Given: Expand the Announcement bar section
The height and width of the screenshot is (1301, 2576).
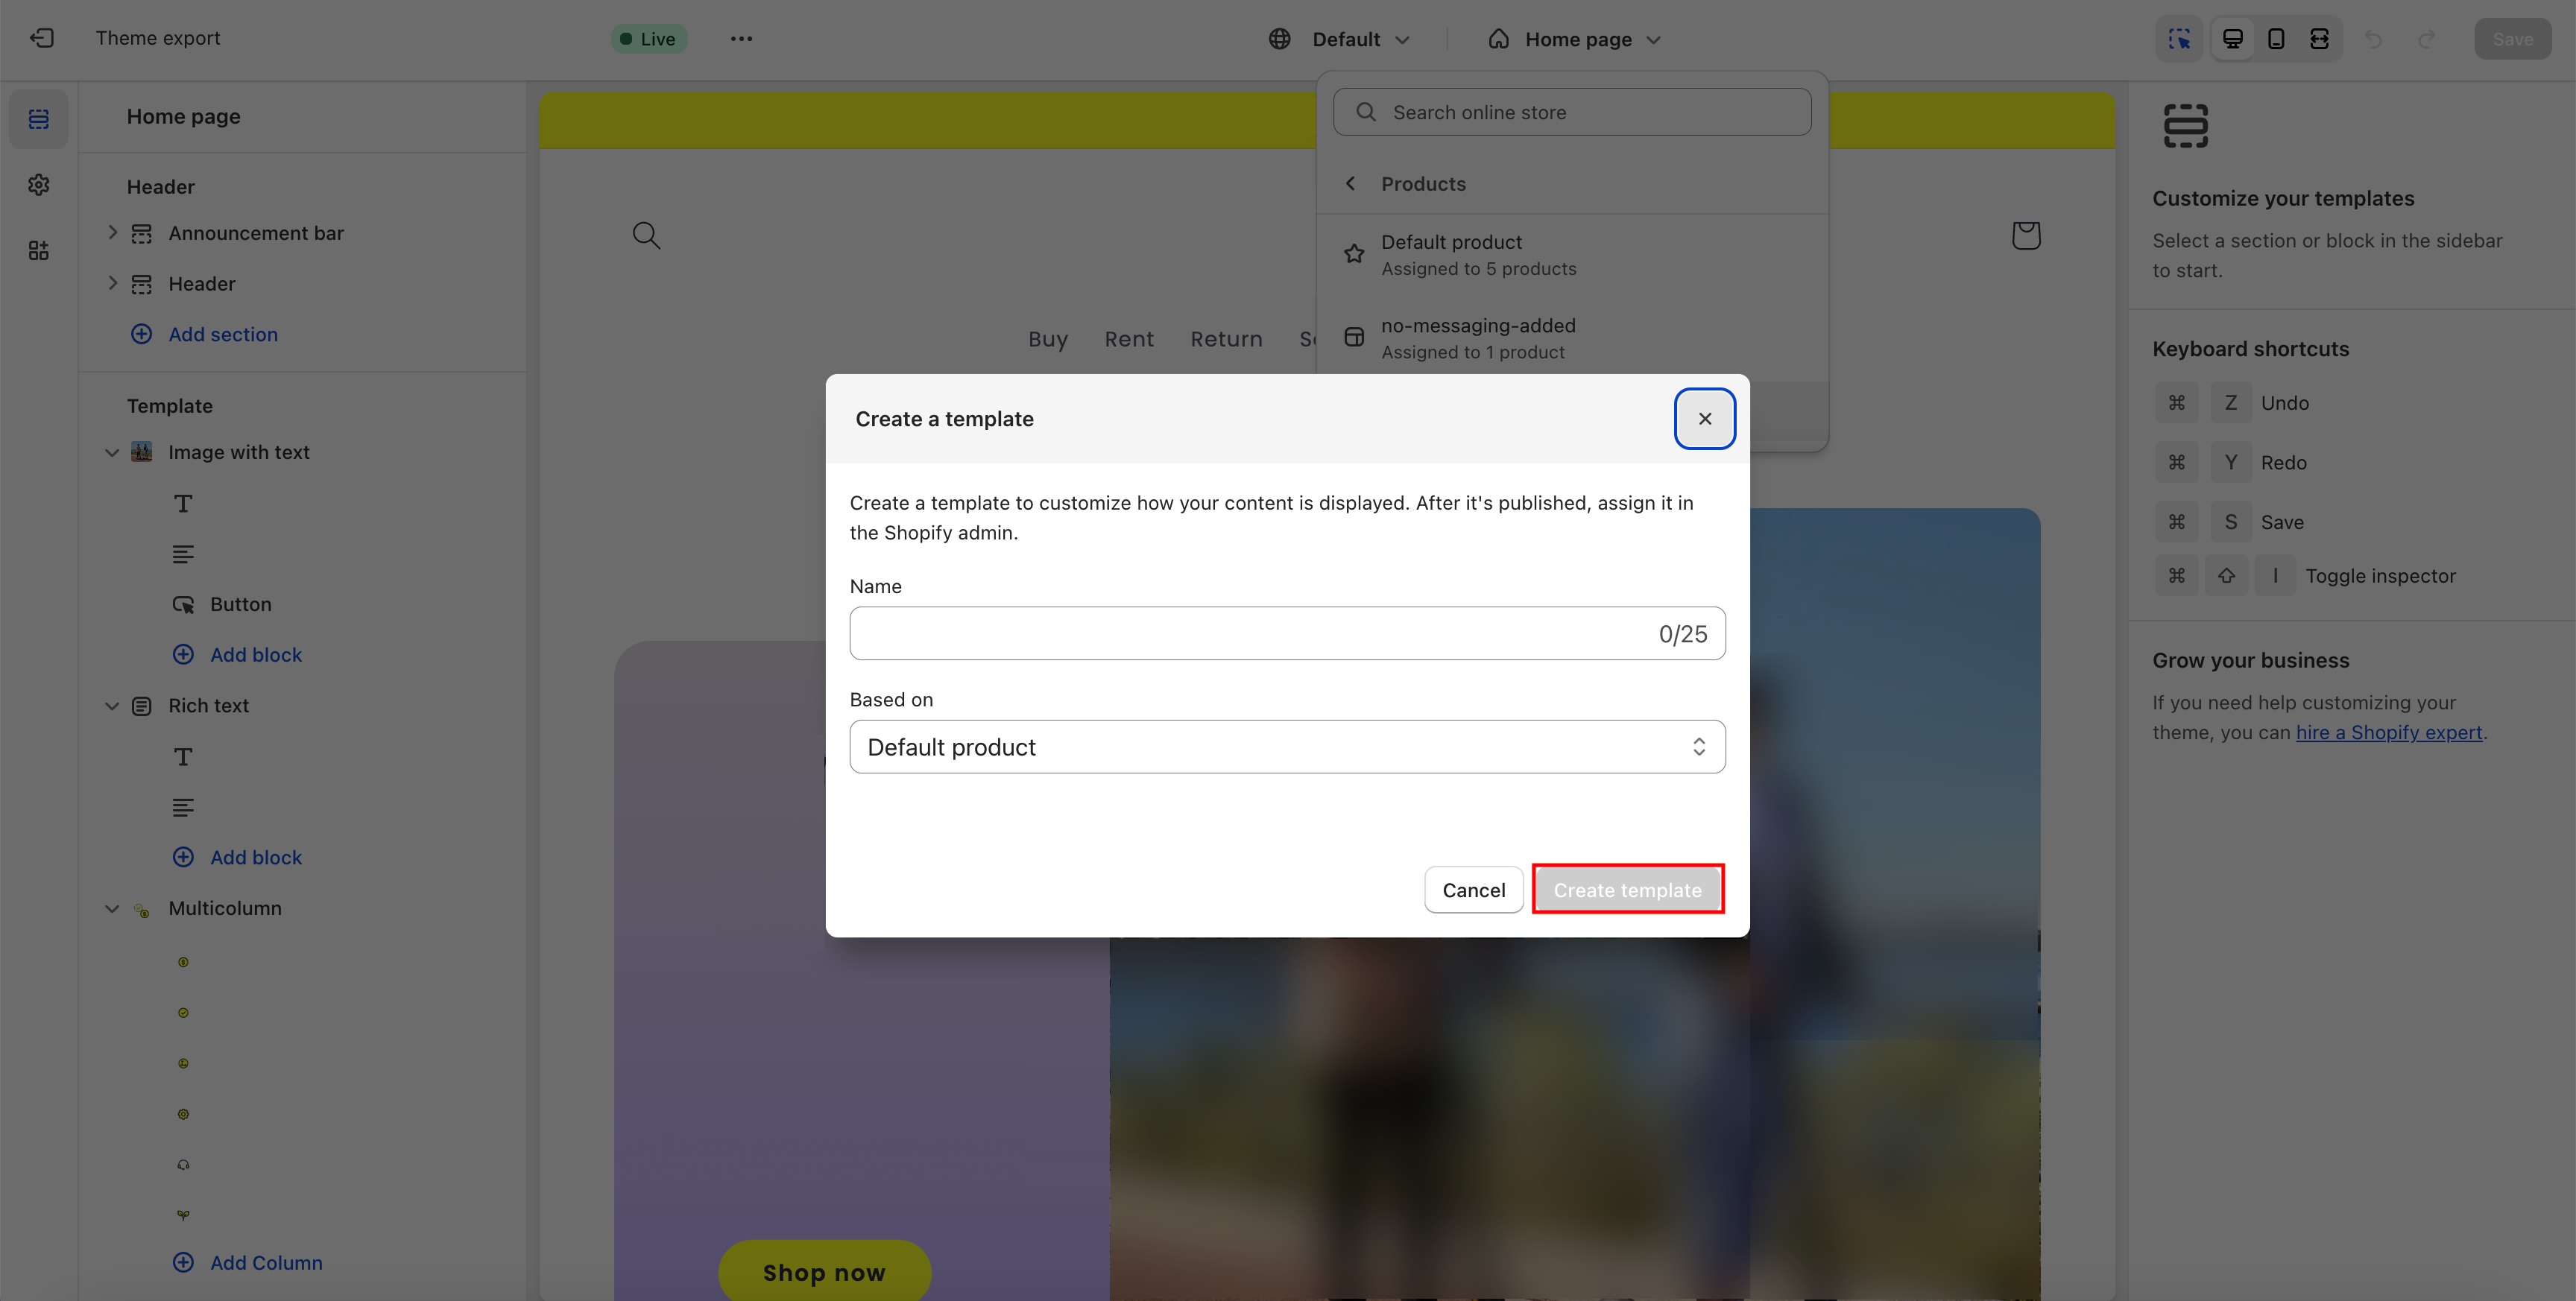Looking at the screenshot, I should [x=112, y=233].
